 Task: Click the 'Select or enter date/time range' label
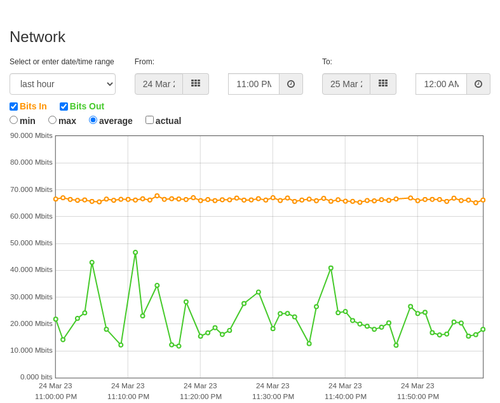(x=62, y=62)
